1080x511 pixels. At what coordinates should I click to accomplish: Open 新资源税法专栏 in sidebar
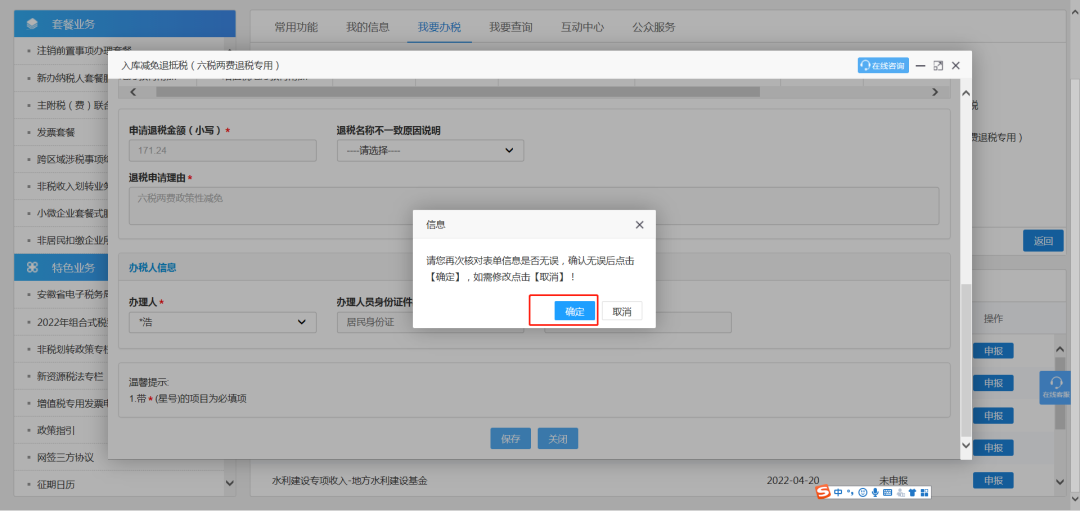pyautogui.click(x=70, y=376)
